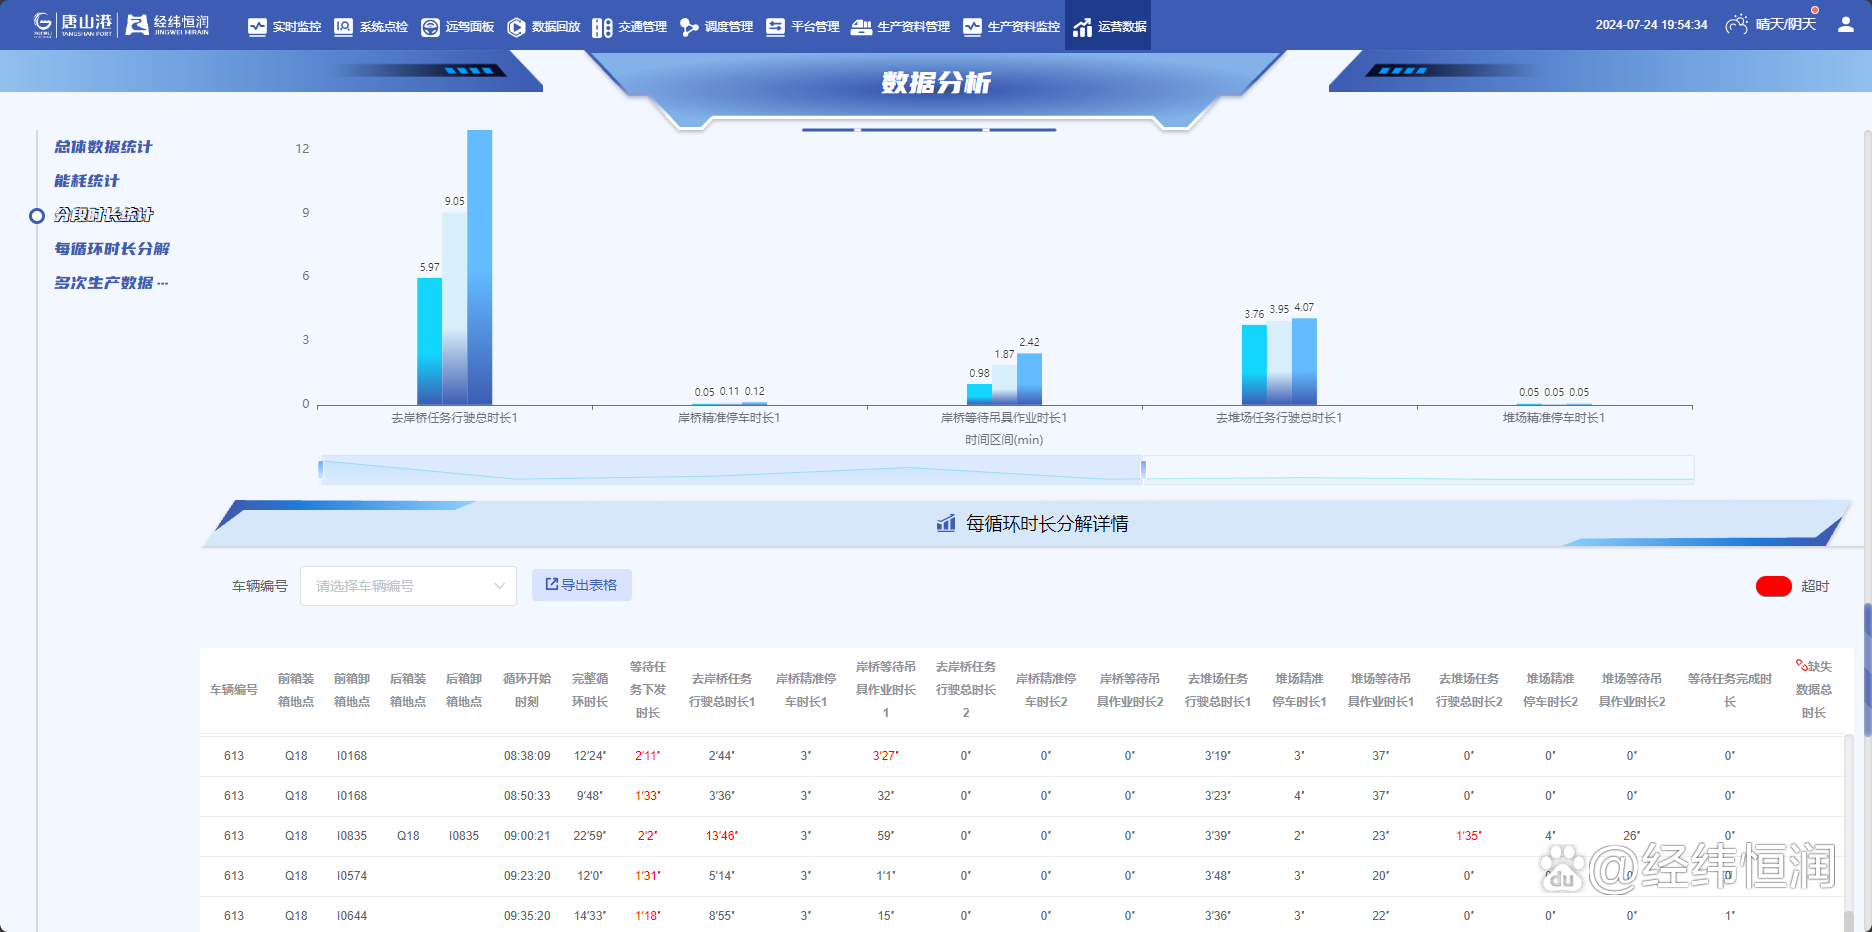The image size is (1872, 932).
Task: Select 每循环时长分解 in the sidebar
Action: click(112, 249)
